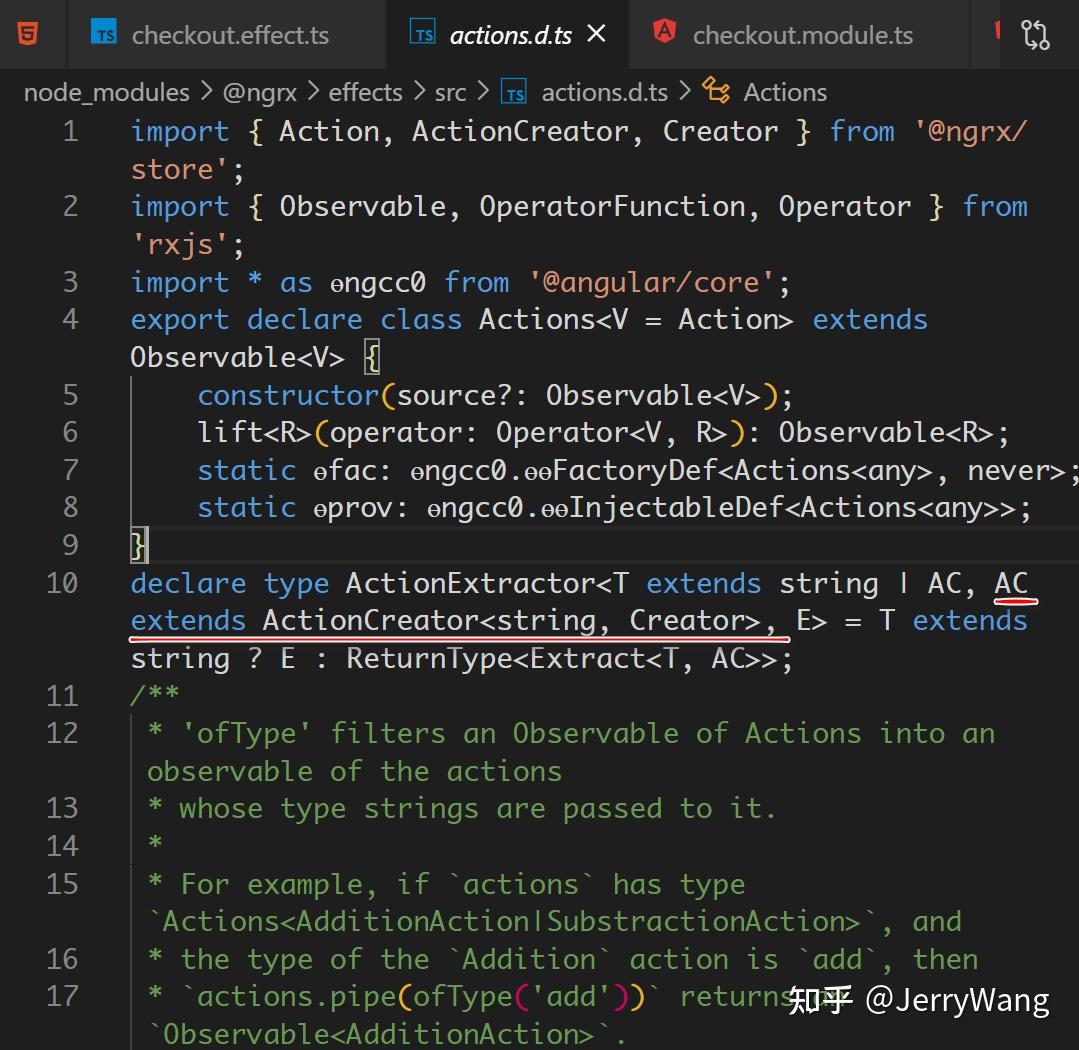Click the 'rxjs' string in the import
This screenshot has width=1079, height=1050.
pos(180,244)
